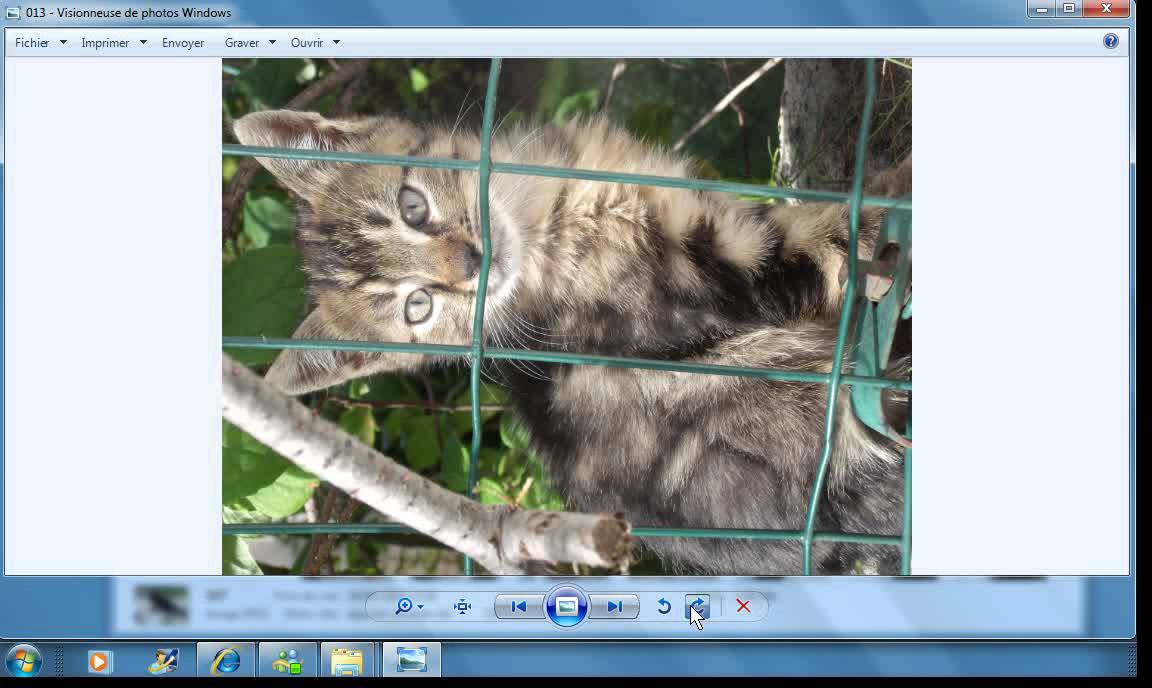The height and width of the screenshot is (688, 1152).
Task: Rotate the photo counterclockwise
Action: tap(663, 606)
